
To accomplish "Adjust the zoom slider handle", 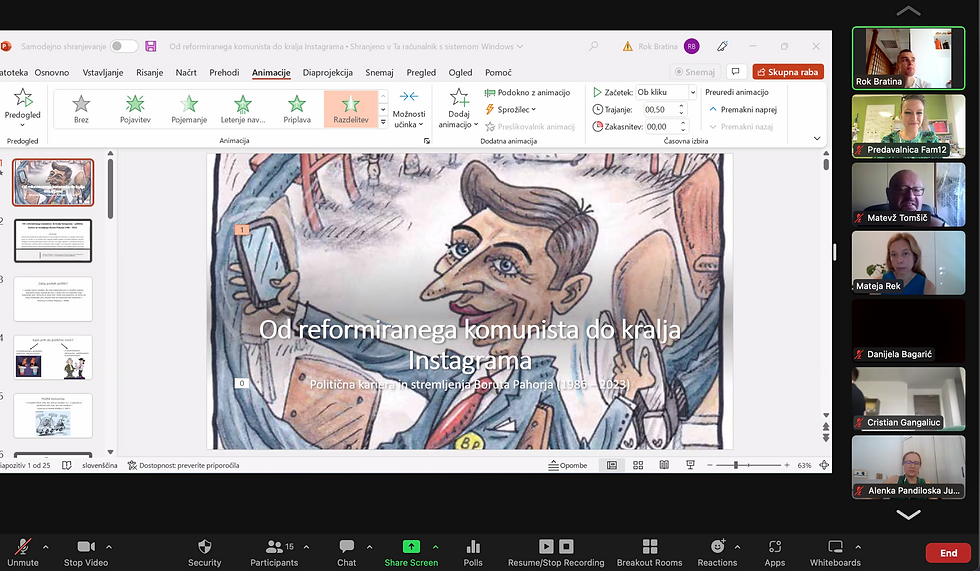I will pyautogui.click(x=736, y=465).
